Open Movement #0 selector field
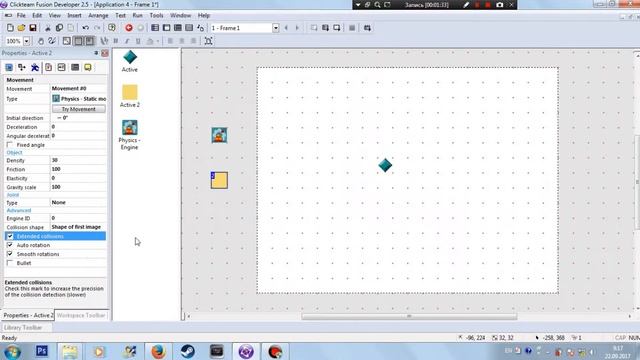Screen dimensions: 640x360 coord(78,89)
